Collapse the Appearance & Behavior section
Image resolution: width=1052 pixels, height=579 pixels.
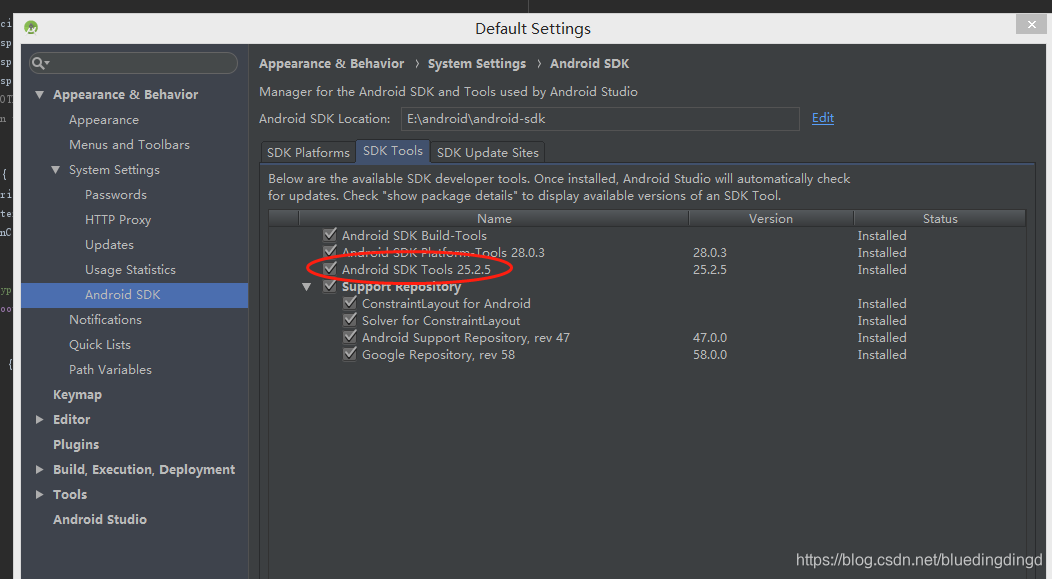40,95
